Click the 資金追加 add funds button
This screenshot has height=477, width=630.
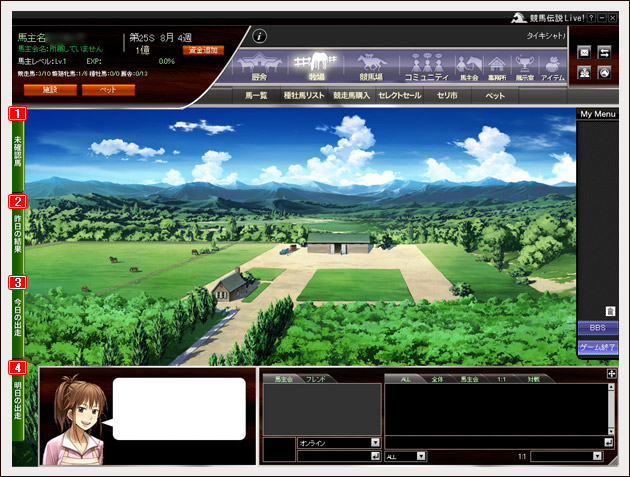(x=203, y=50)
